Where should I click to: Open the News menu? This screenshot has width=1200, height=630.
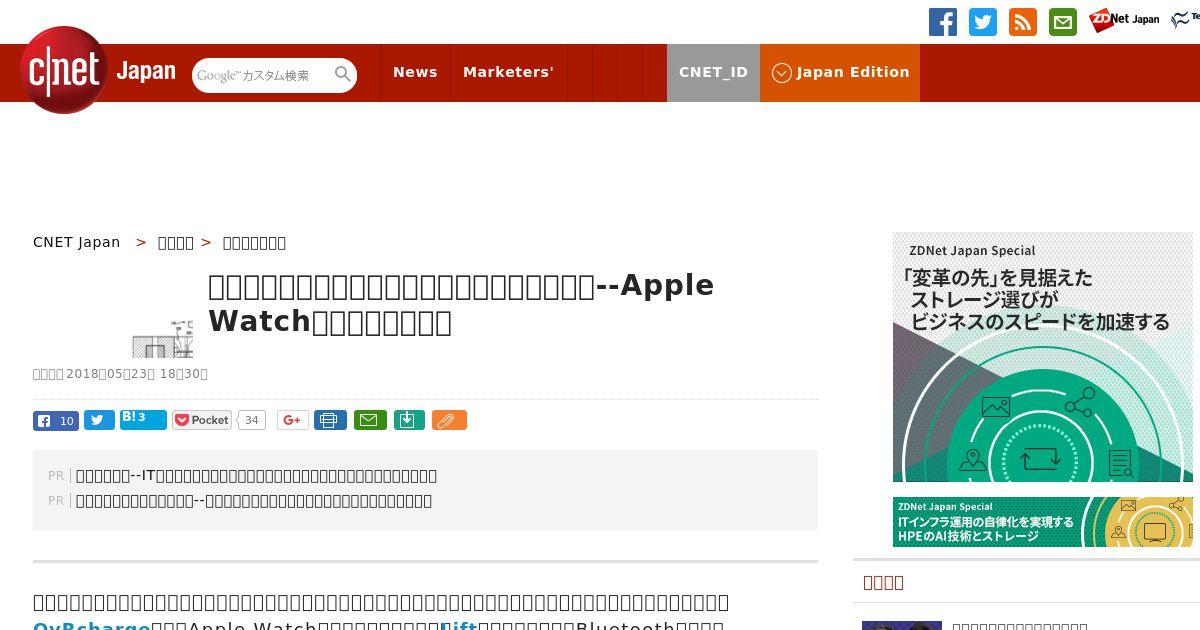(x=415, y=72)
